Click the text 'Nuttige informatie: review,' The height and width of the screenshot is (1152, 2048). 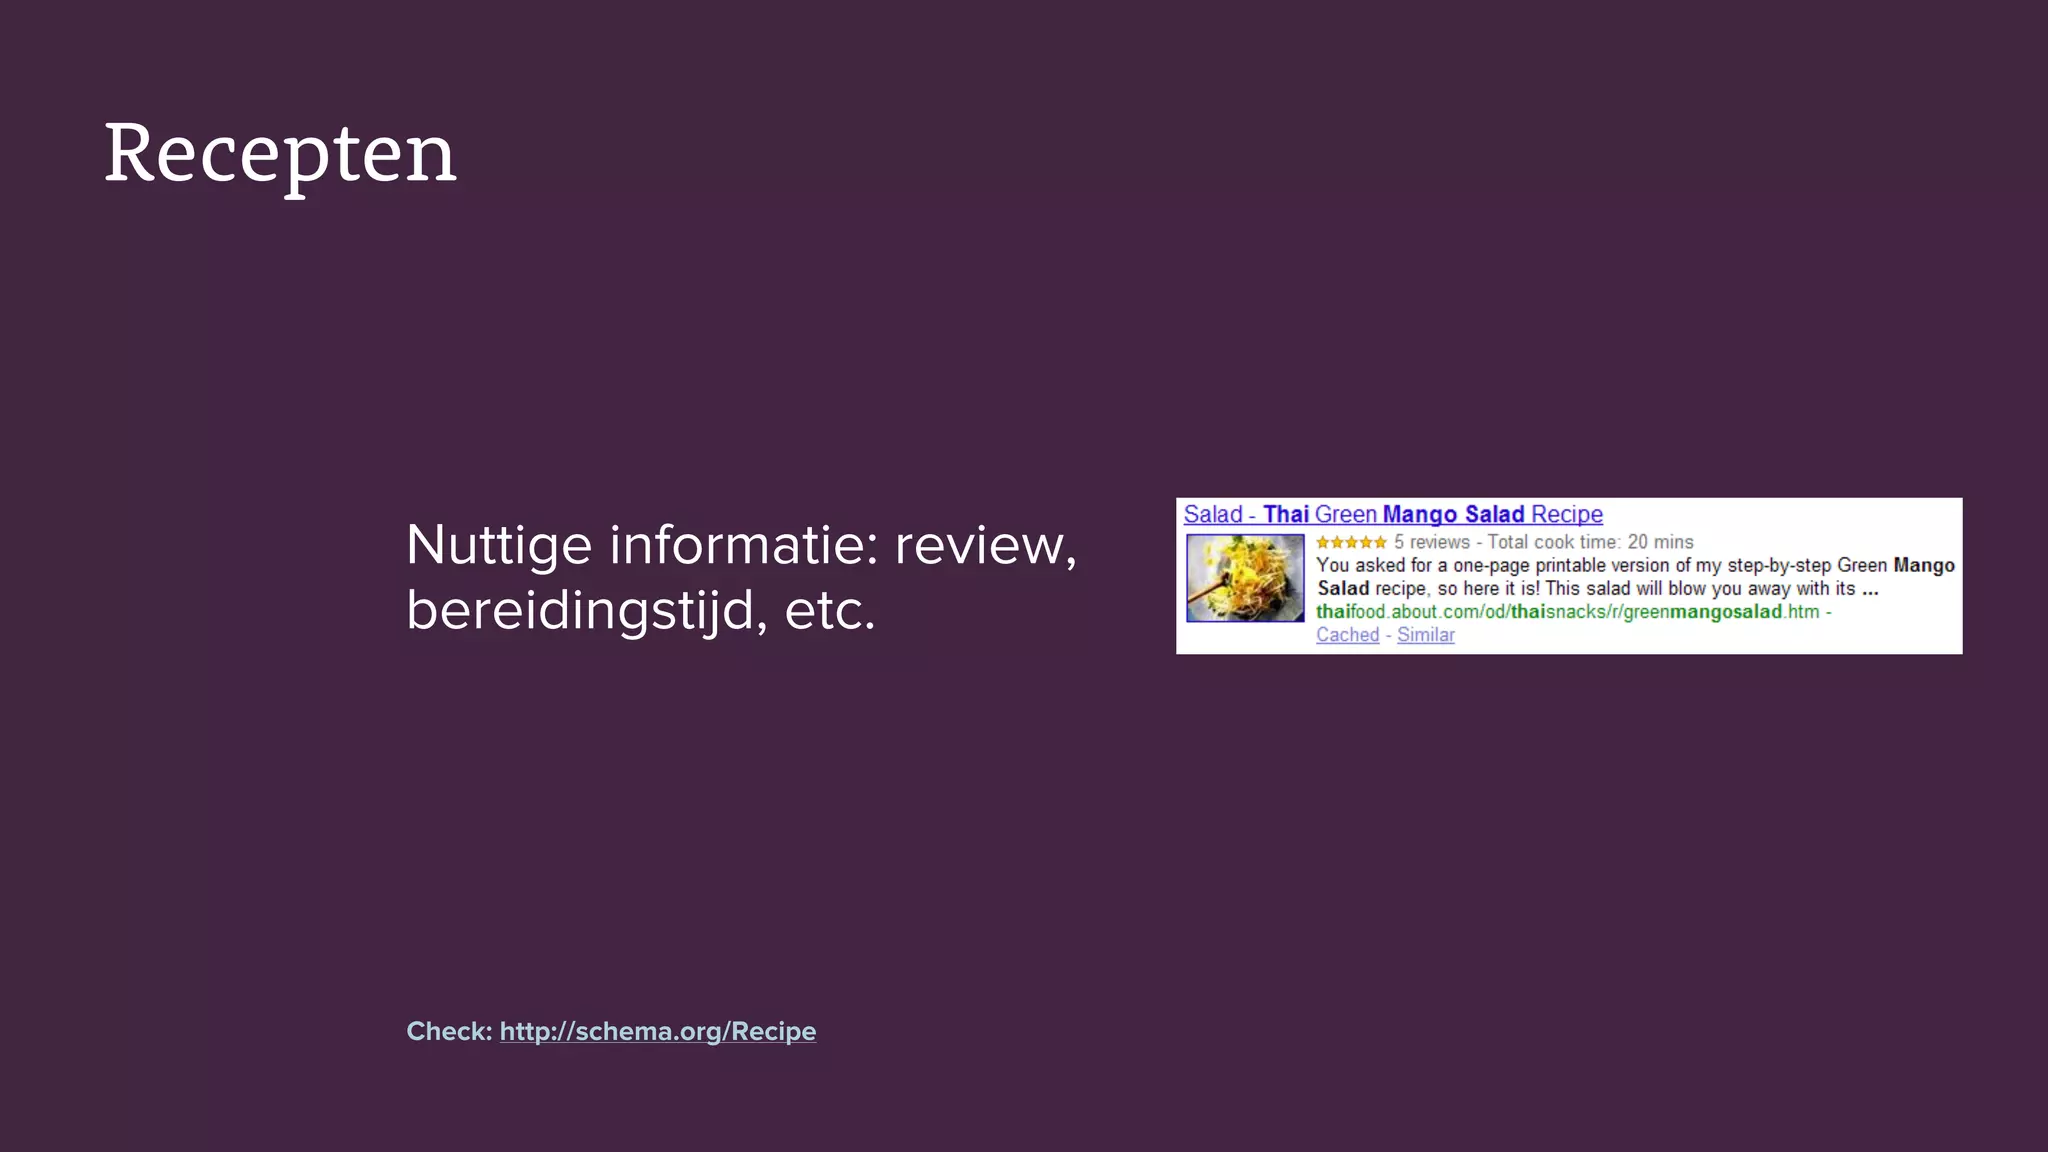[x=741, y=546]
